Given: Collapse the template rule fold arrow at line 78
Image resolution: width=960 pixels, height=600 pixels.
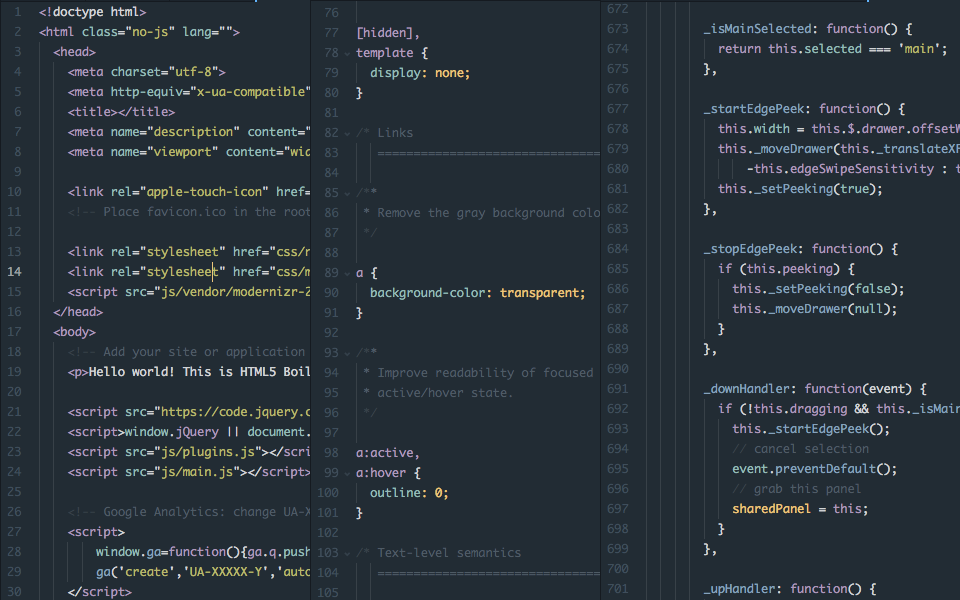Looking at the screenshot, I should tap(347, 53).
